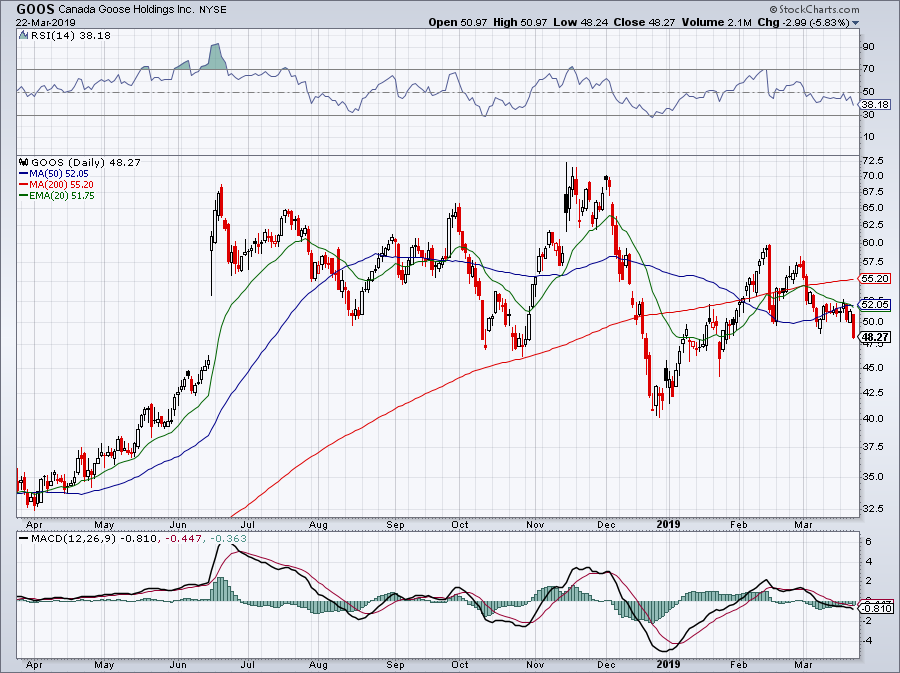The height and width of the screenshot is (673, 900).
Task: Click the MA(50) 52.05 legend label
Action: coord(59,173)
